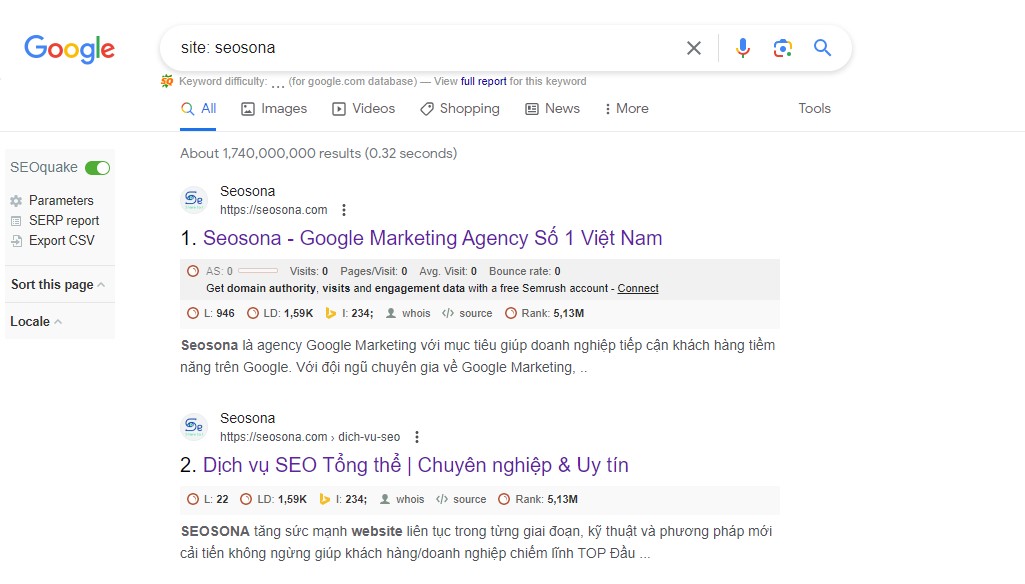Click into the Google search field

420,48
